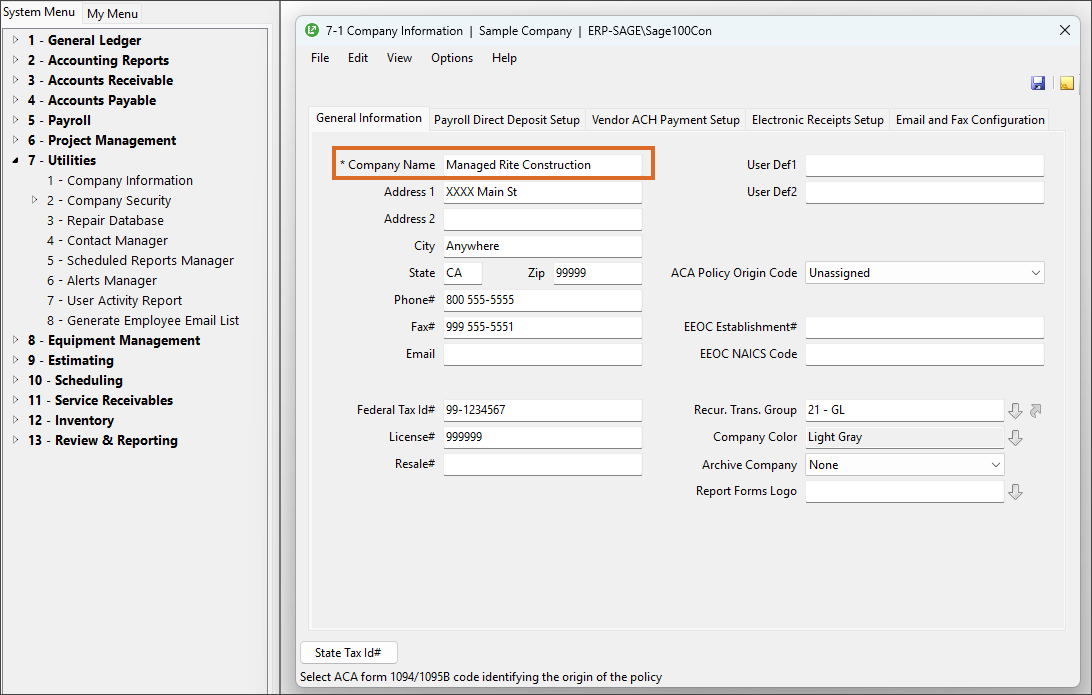Click the EEOC NAICS Code field
1092x695 pixels.
coord(925,354)
